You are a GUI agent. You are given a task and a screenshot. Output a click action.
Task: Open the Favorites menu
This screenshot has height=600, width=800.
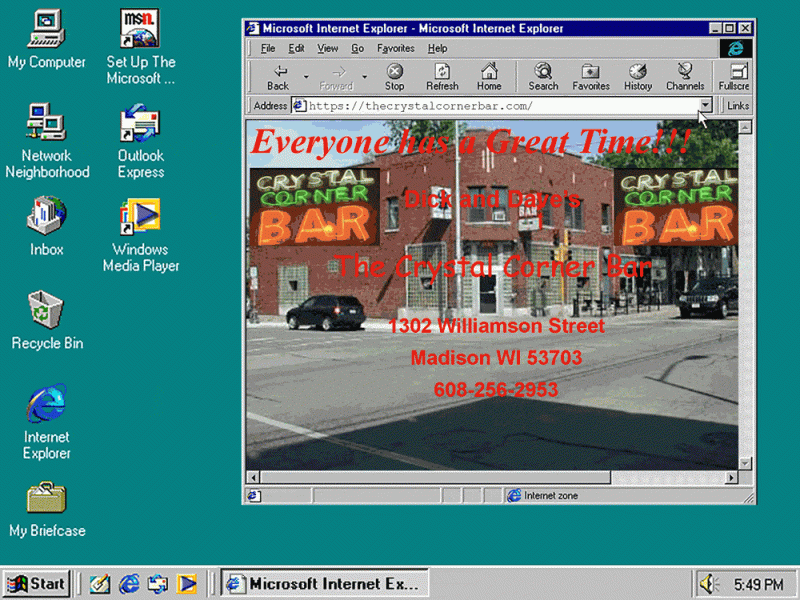click(x=395, y=48)
